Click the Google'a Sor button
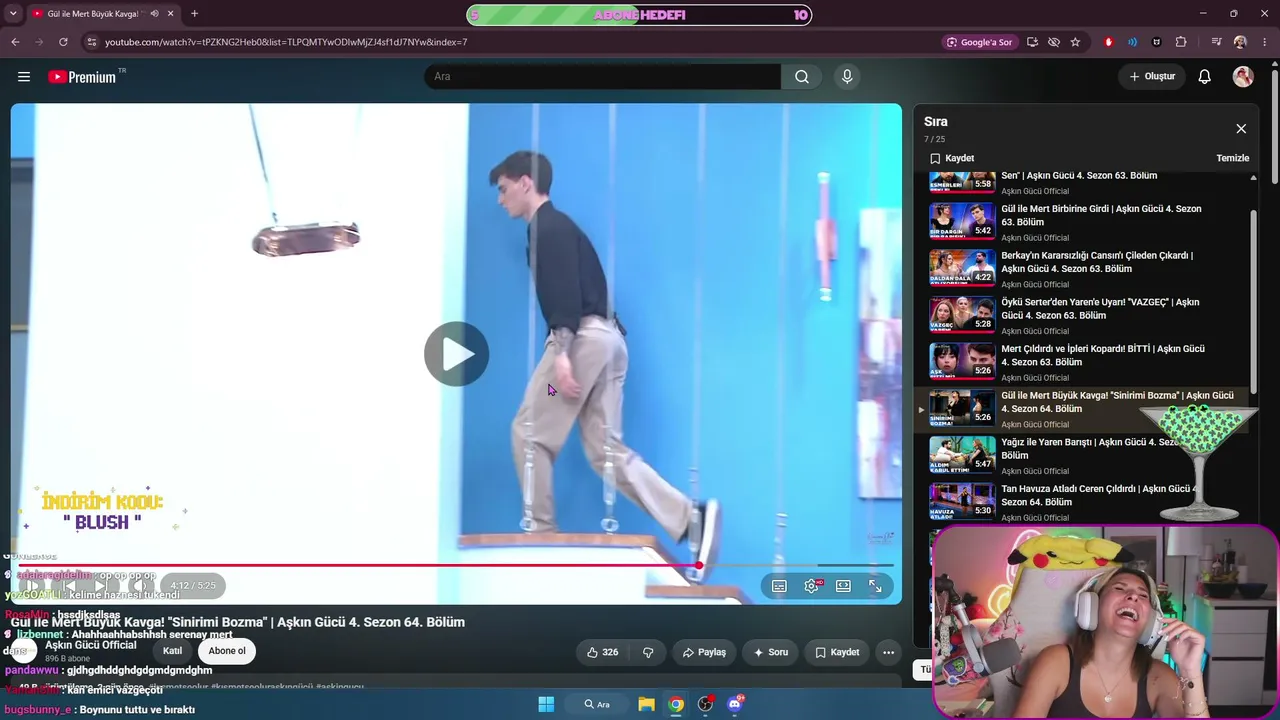This screenshot has height=720, width=1280. point(979,42)
